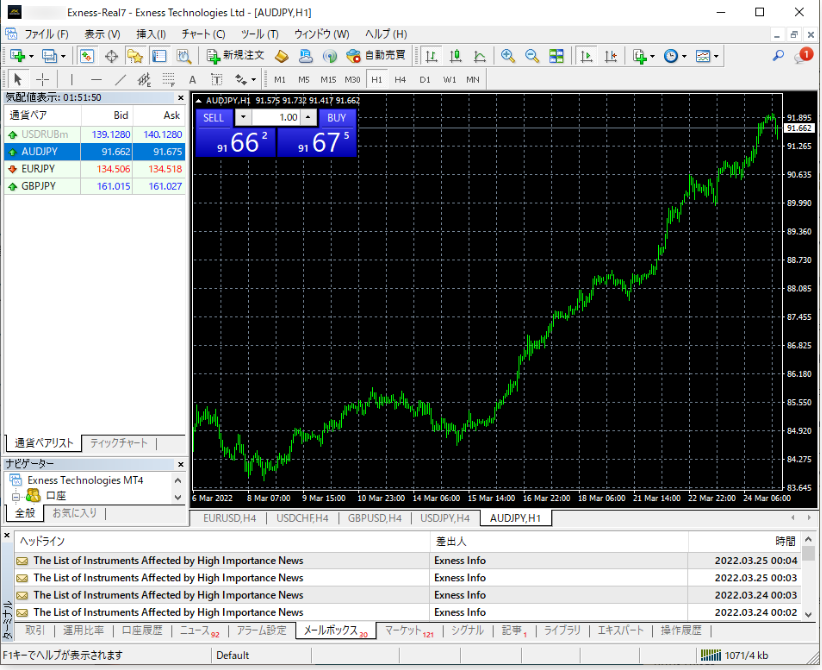Image resolution: width=822 pixels, height=670 pixels.
Task: Switch to ティックチャート tab
Action: (118, 444)
